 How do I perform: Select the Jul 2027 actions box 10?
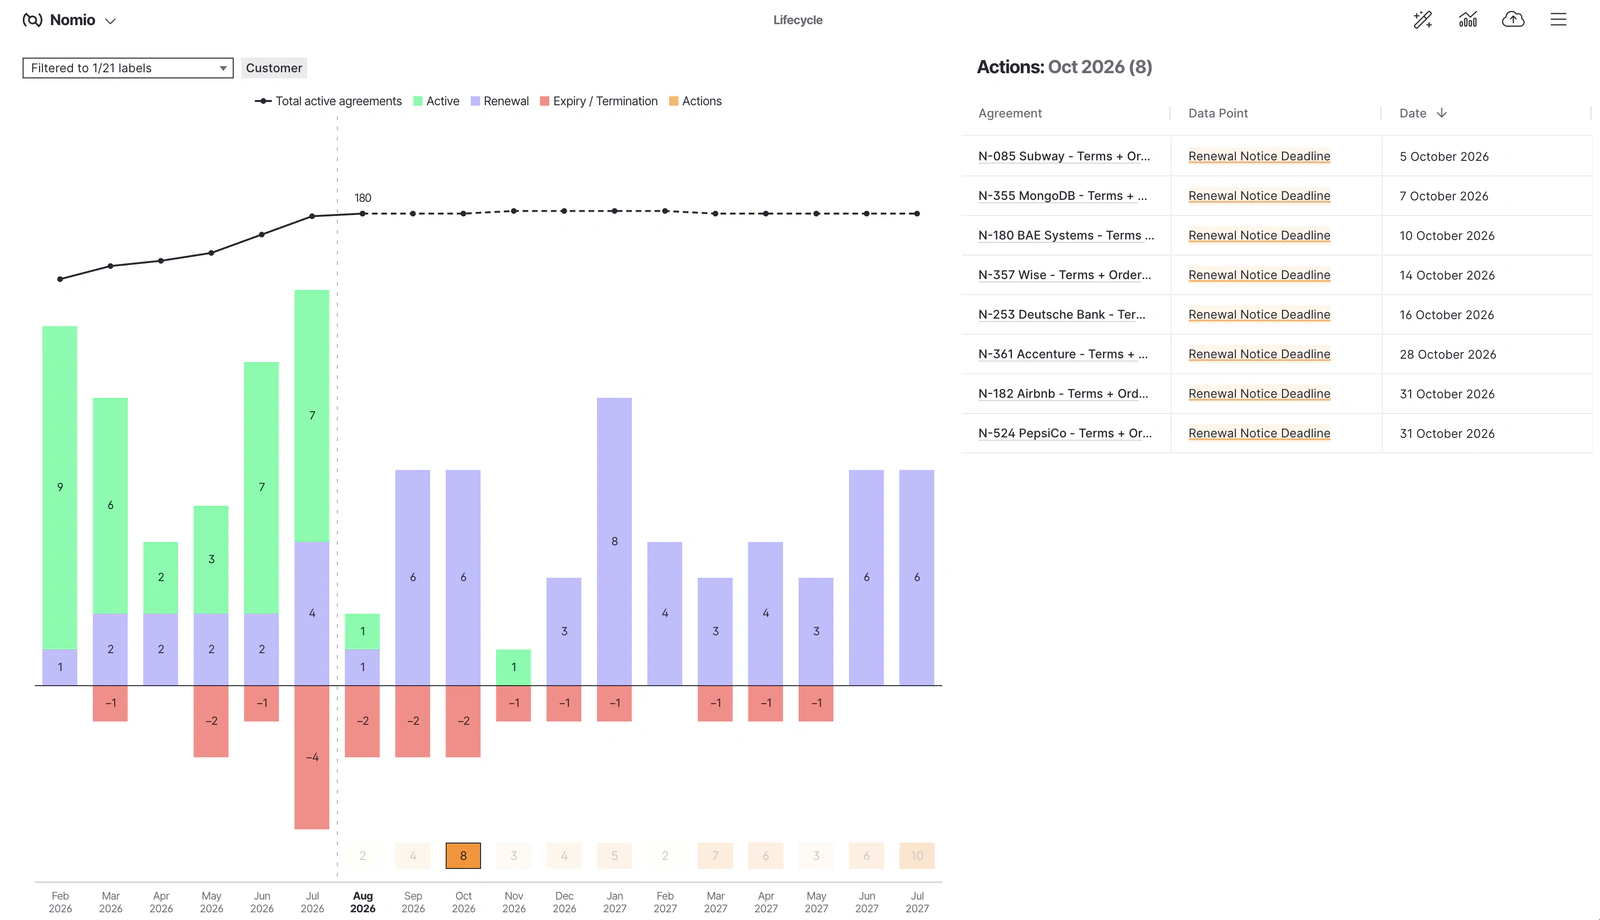[x=917, y=856]
